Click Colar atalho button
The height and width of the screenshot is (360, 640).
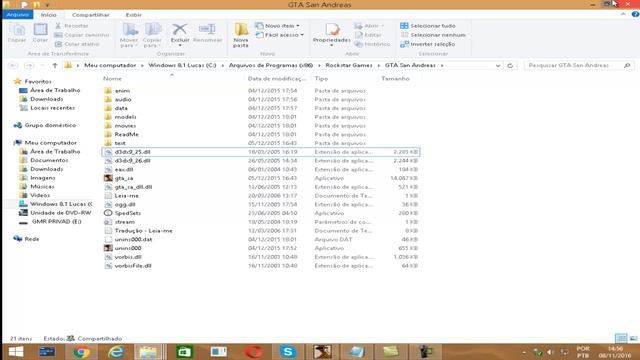tap(77, 44)
